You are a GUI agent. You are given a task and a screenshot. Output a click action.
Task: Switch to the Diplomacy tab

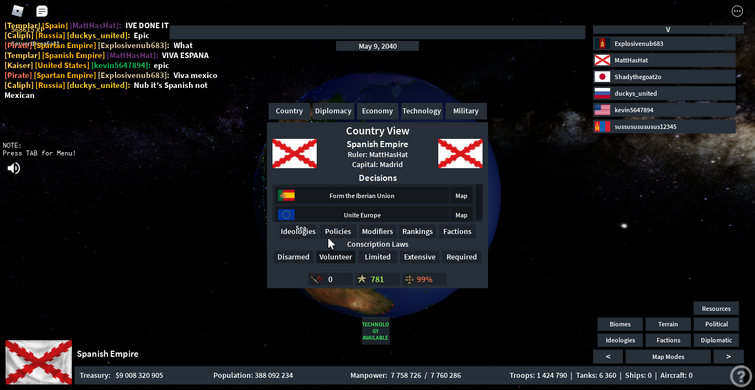pos(333,111)
